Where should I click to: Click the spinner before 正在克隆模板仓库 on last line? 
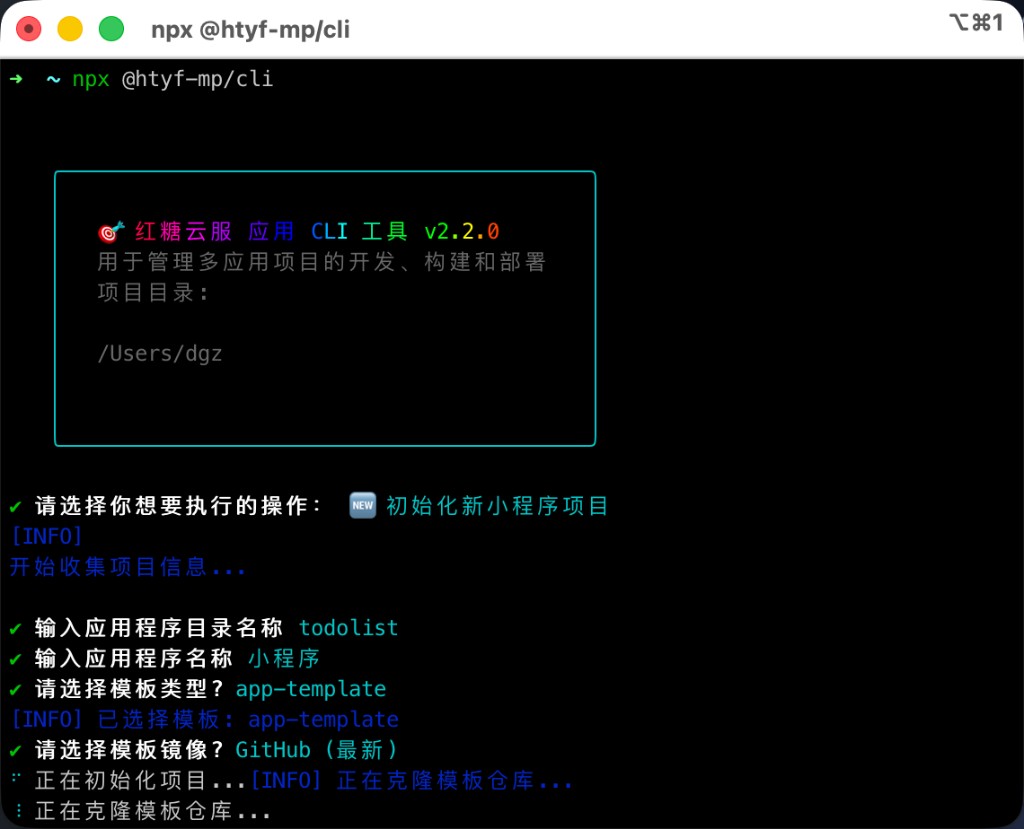(x=16, y=811)
